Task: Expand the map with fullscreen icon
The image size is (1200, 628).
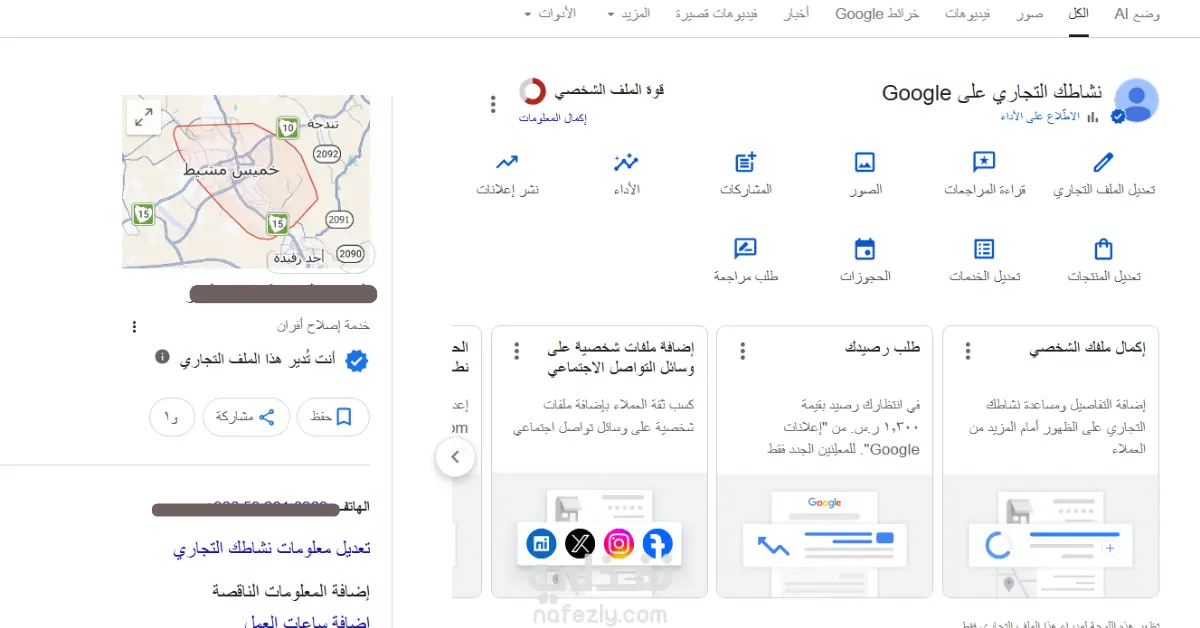Action: tap(144, 117)
